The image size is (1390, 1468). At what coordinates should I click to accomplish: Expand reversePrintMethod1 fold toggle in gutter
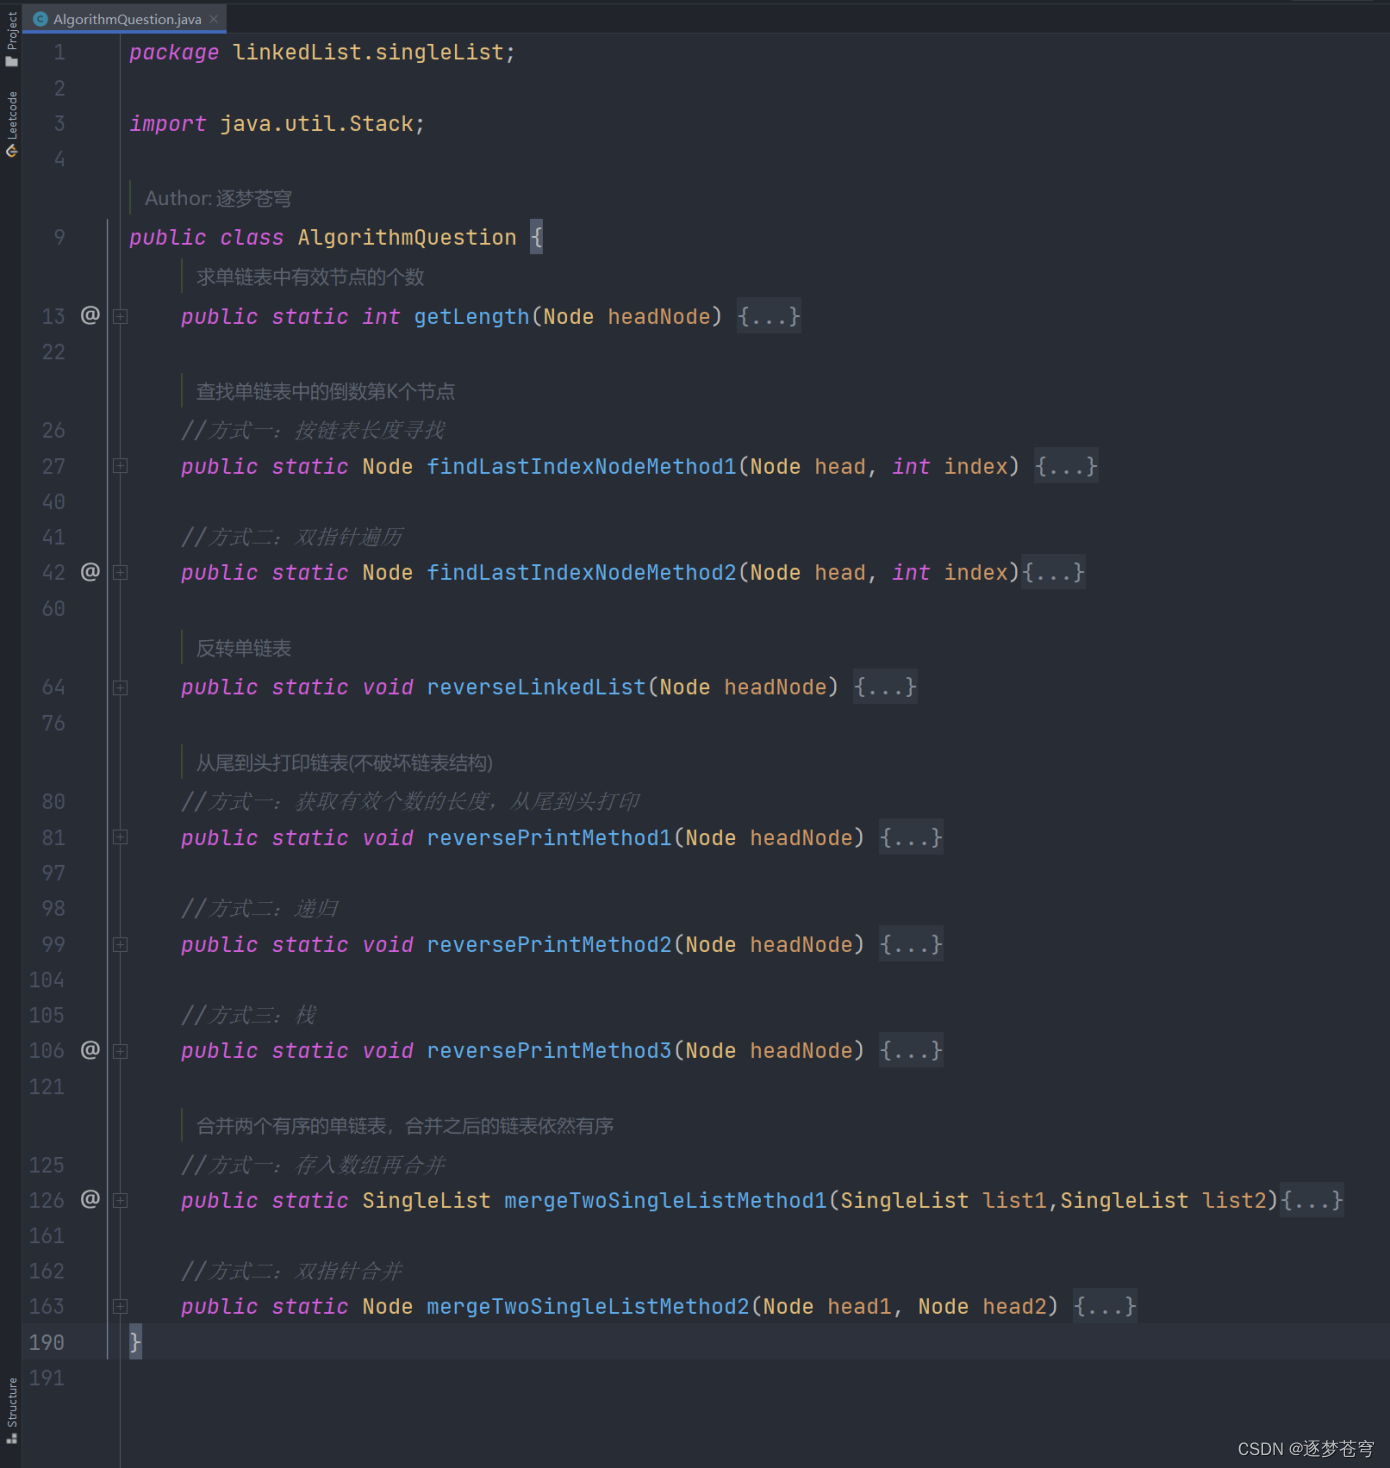click(120, 838)
